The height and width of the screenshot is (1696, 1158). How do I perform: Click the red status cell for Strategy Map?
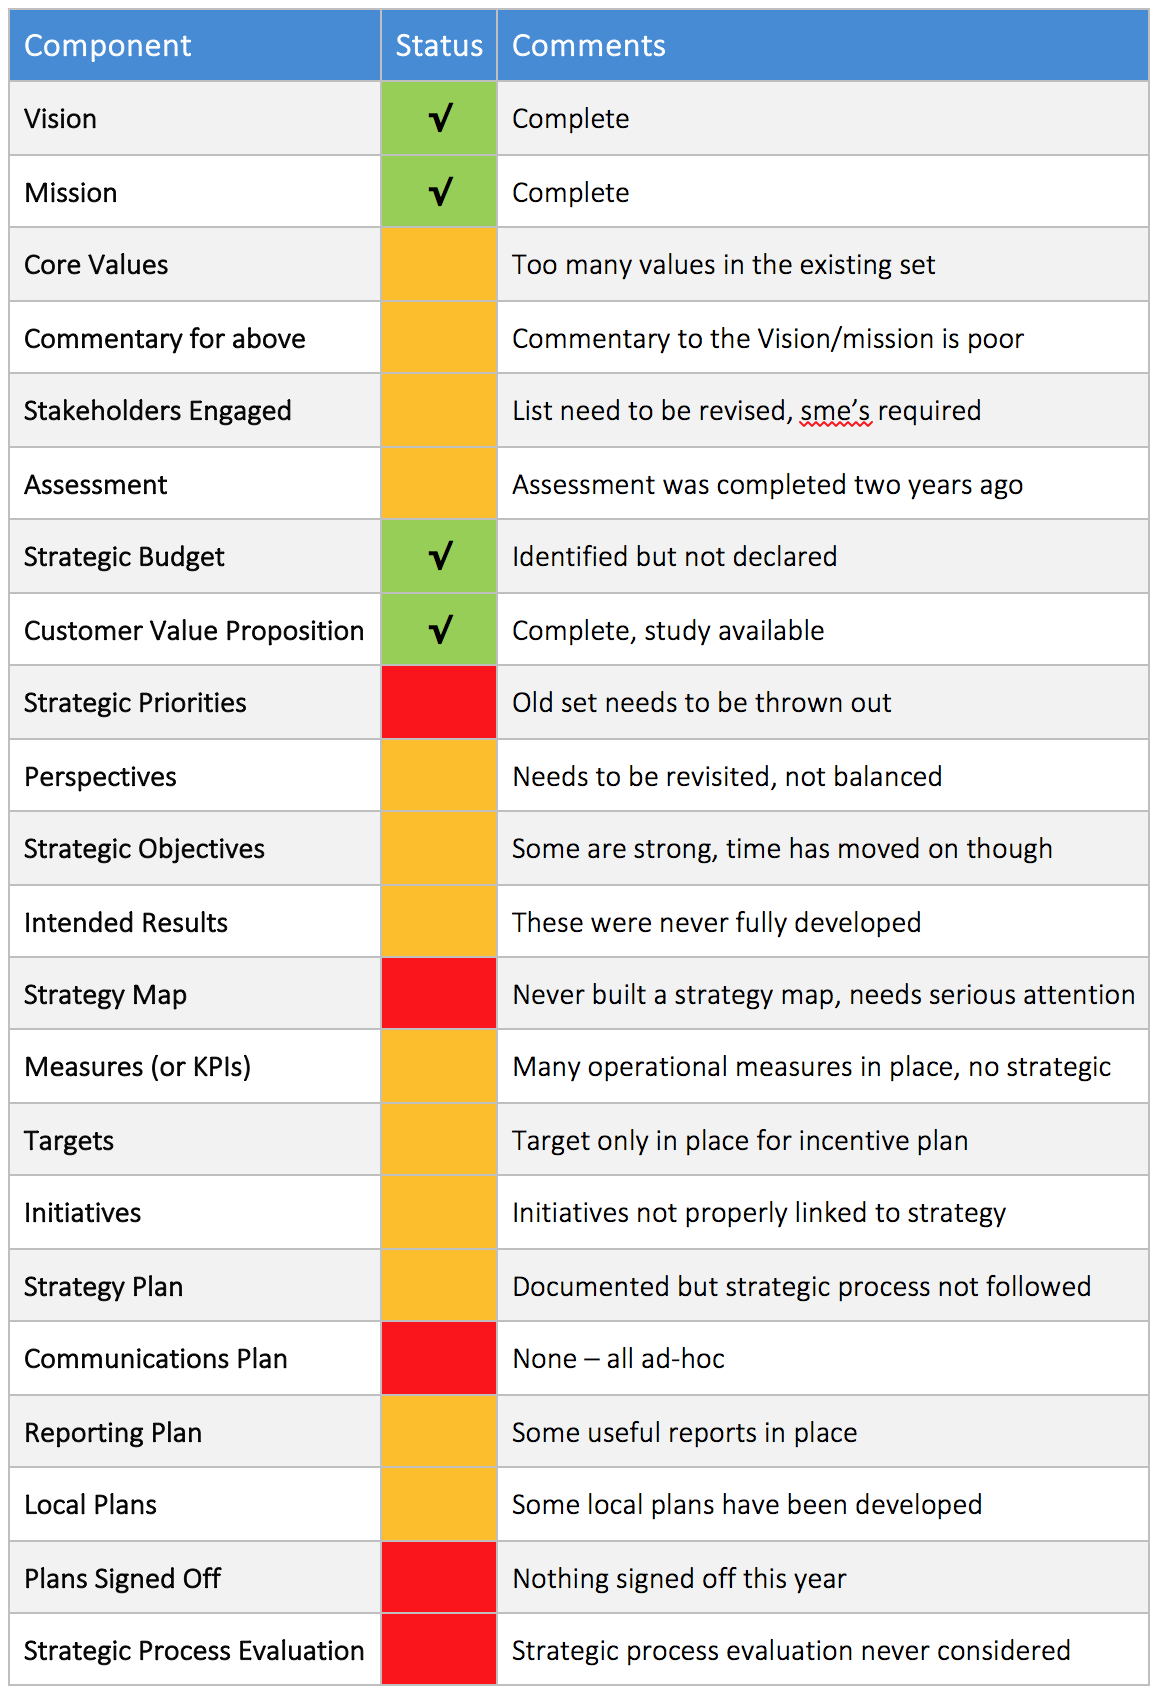(439, 994)
